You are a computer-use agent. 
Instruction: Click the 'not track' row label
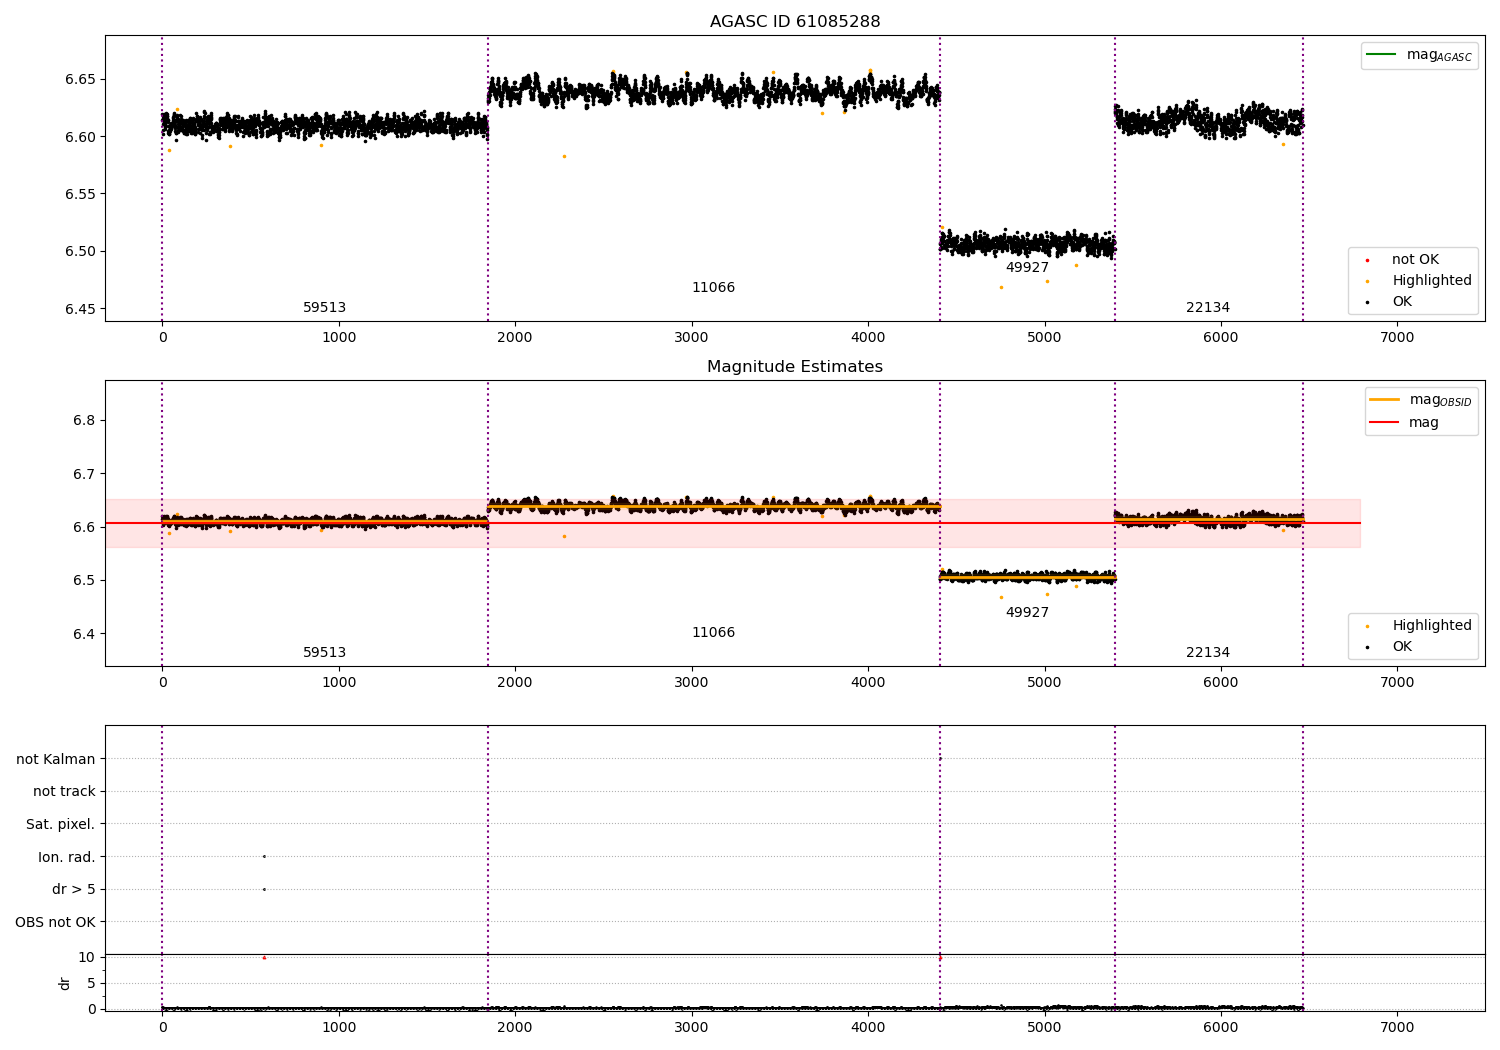click(x=64, y=792)
